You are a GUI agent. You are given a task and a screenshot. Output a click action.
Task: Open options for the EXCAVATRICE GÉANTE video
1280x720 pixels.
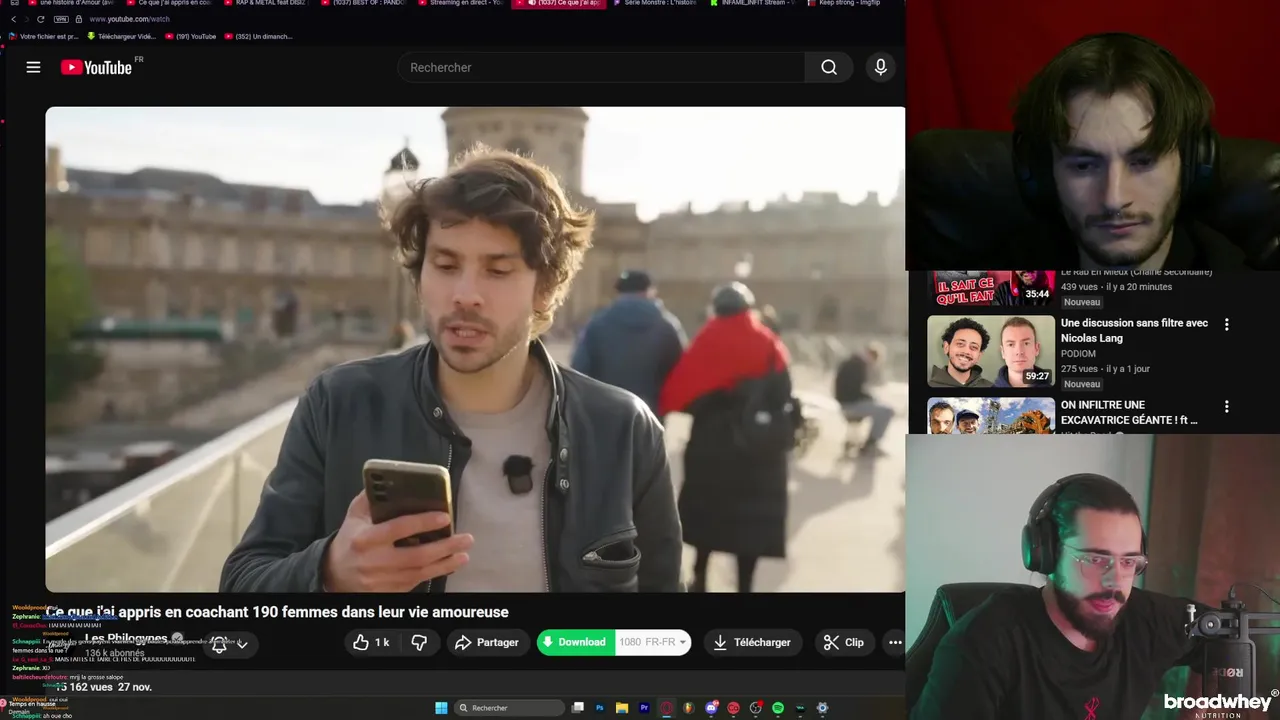[x=1226, y=406]
